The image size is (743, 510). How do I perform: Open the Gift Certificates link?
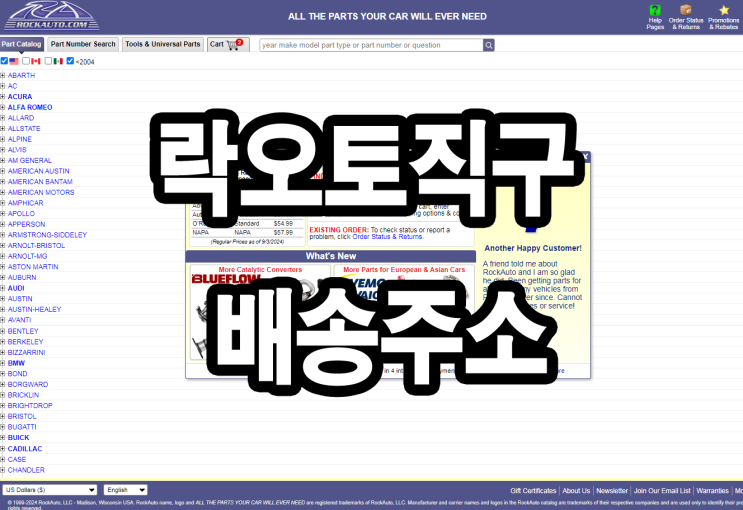(533, 491)
